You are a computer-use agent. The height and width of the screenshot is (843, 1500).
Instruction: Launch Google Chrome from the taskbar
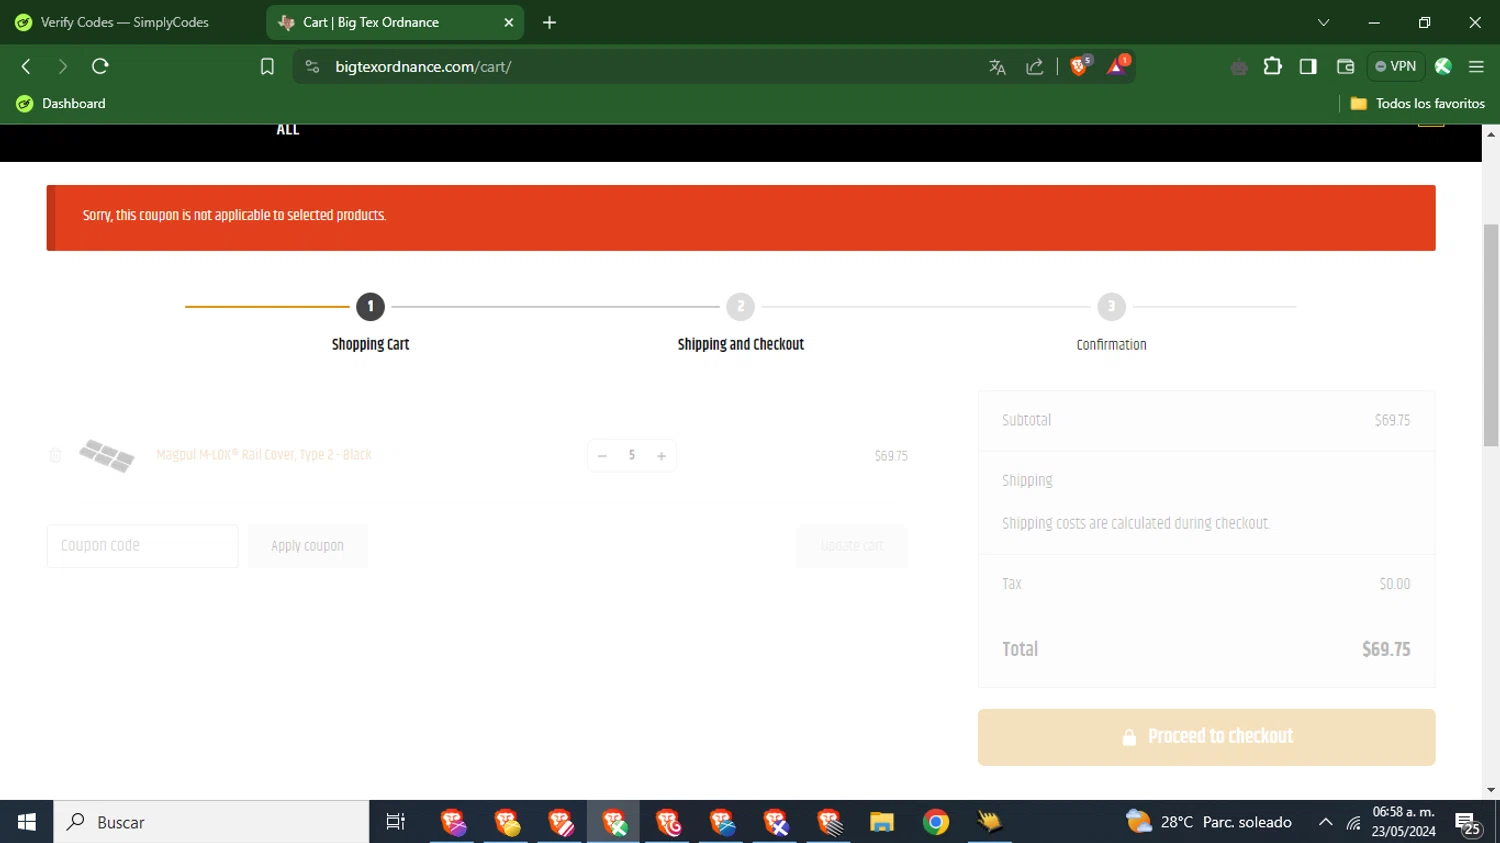tap(936, 822)
